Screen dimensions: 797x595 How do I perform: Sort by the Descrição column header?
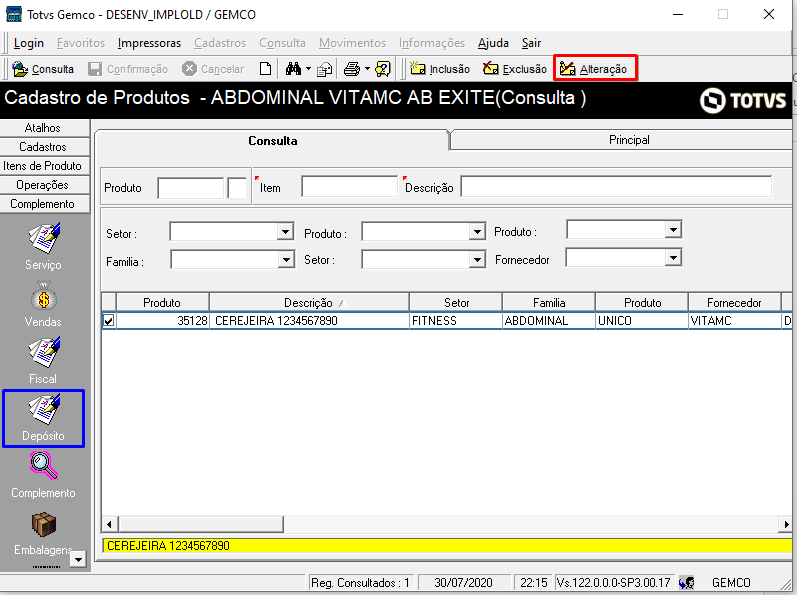[x=309, y=303]
